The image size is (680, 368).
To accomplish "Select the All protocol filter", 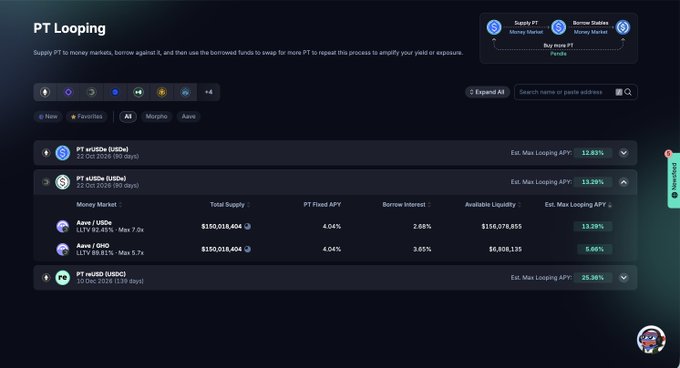I will point(128,117).
